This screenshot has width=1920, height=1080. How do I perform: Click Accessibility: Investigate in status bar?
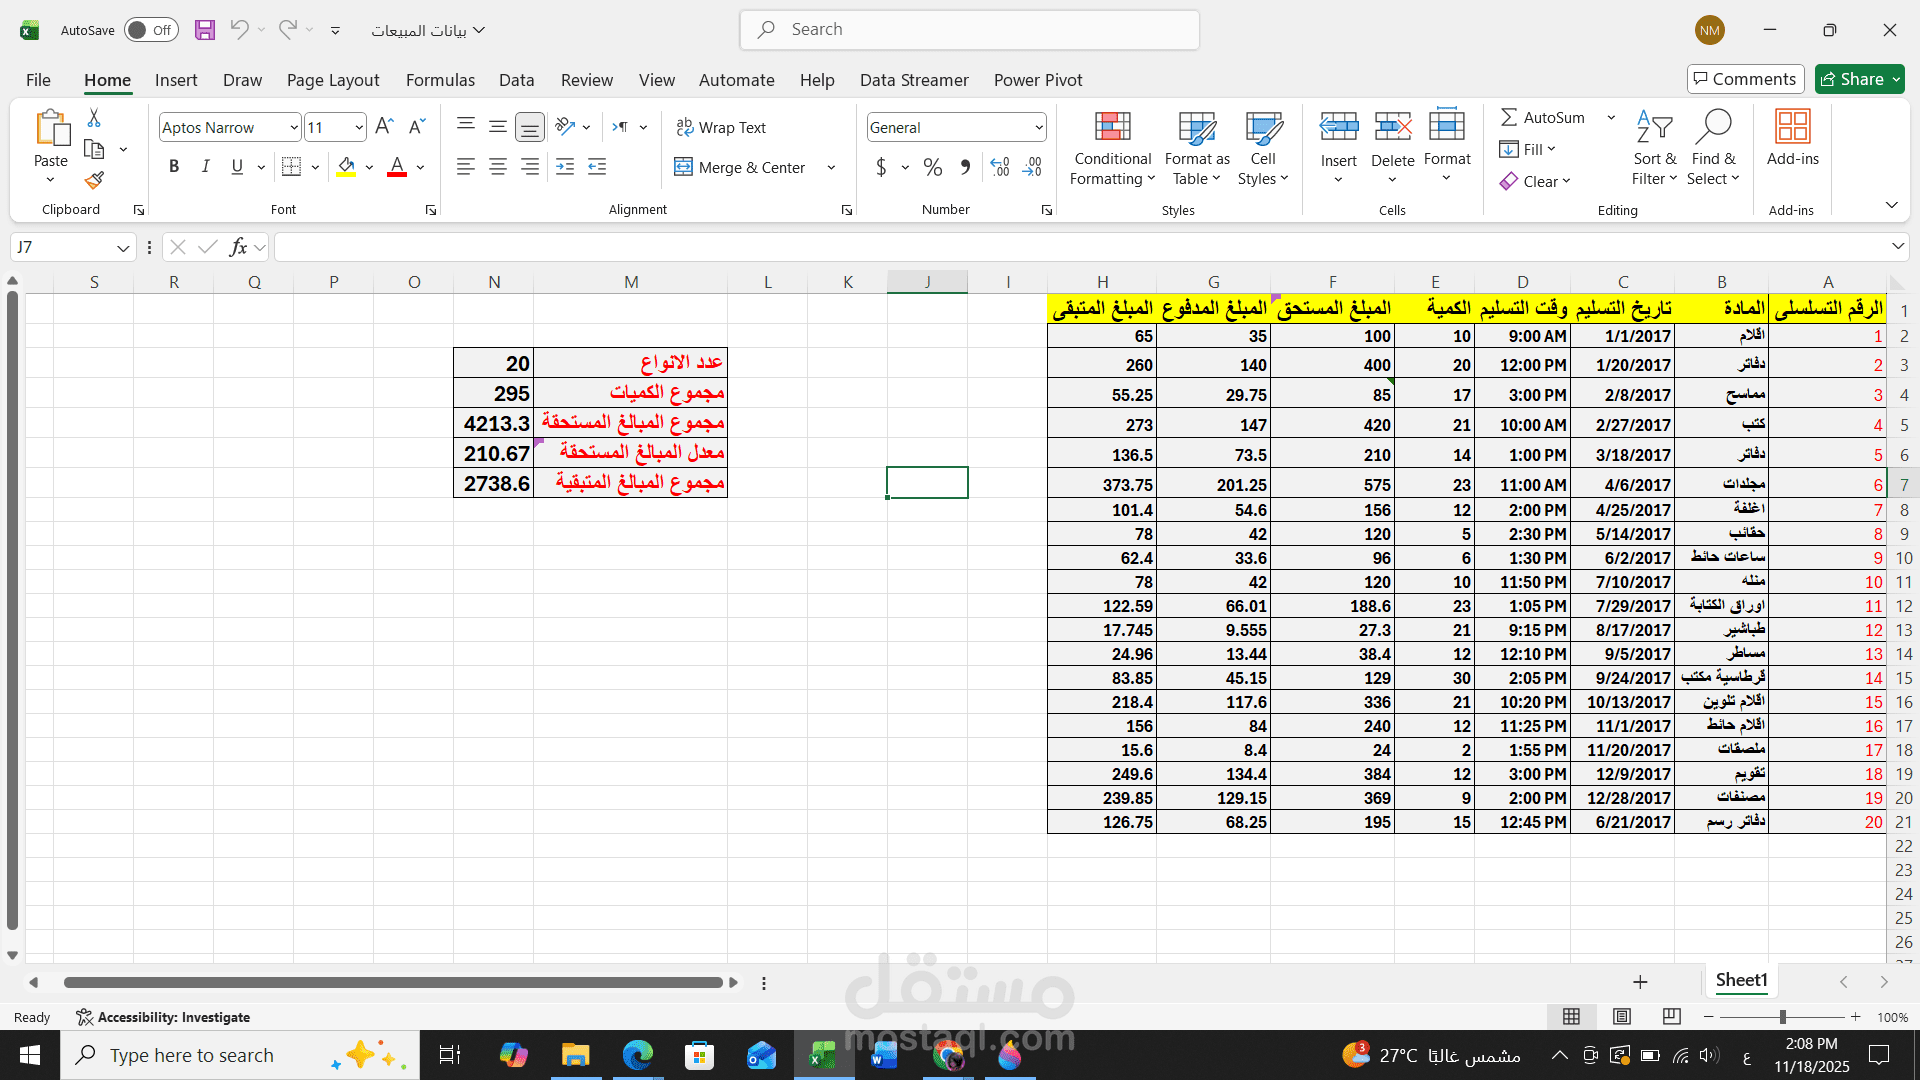[164, 1017]
